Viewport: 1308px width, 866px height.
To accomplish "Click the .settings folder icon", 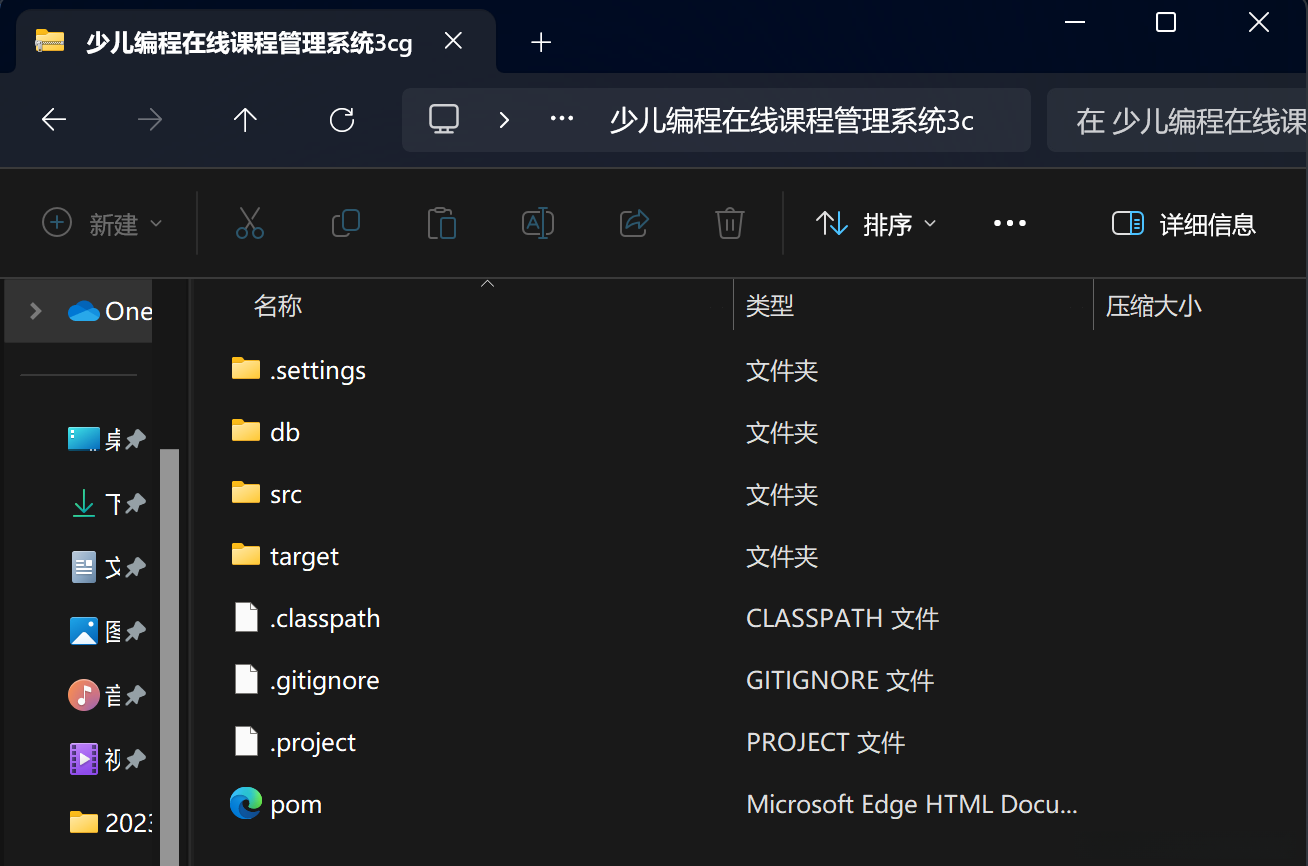I will click(x=246, y=369).
